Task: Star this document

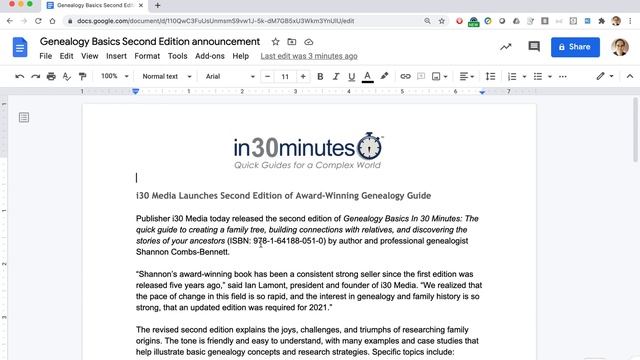Action: pyautogui.click(x=276, y=42)
